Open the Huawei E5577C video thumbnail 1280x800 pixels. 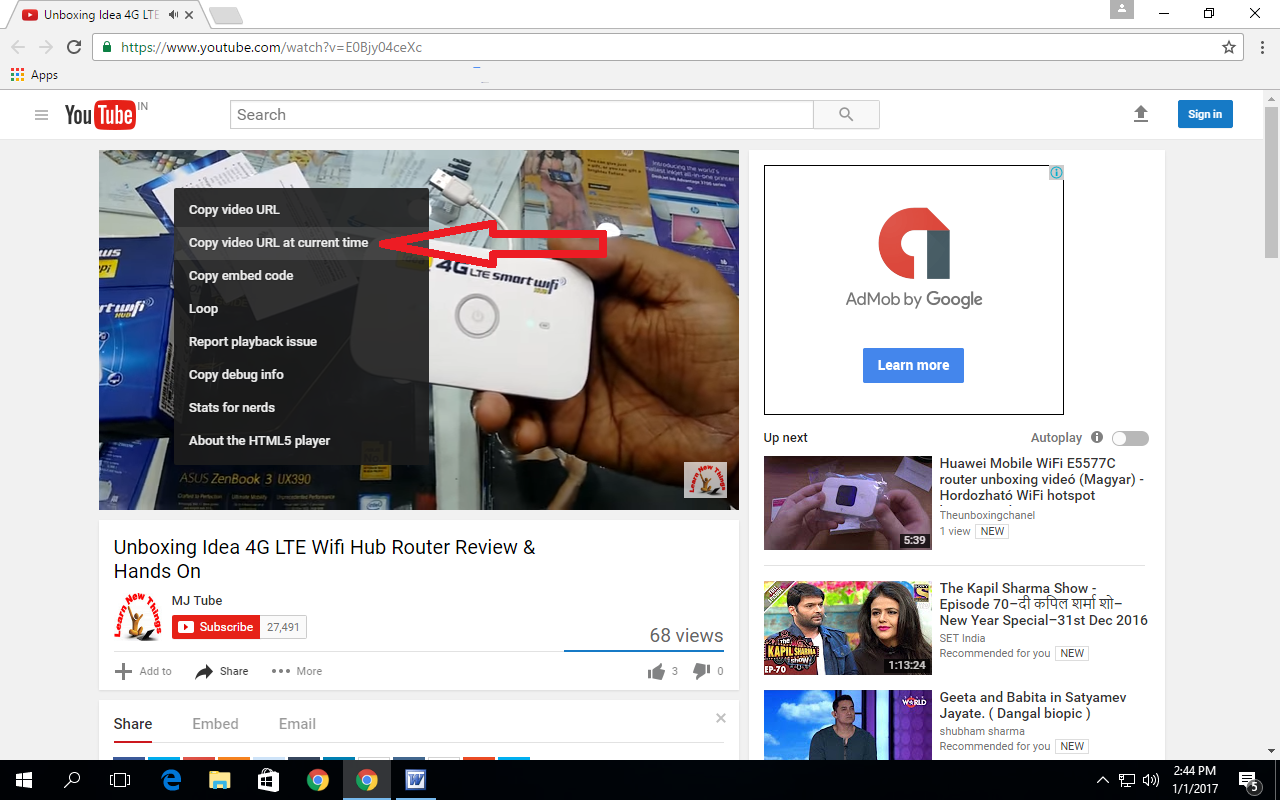847,503
